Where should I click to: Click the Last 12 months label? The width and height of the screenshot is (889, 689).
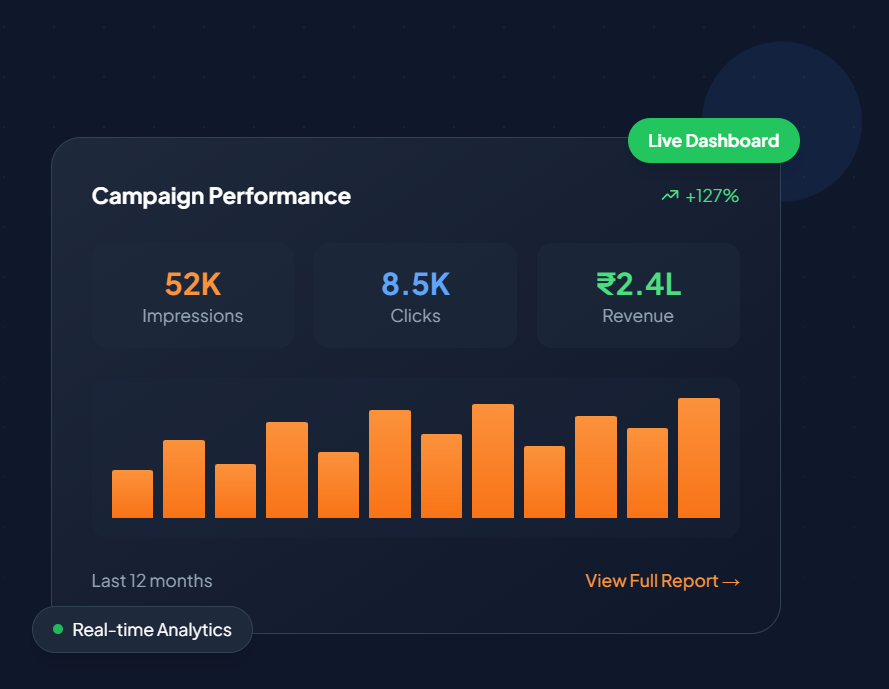coord(152,581)
